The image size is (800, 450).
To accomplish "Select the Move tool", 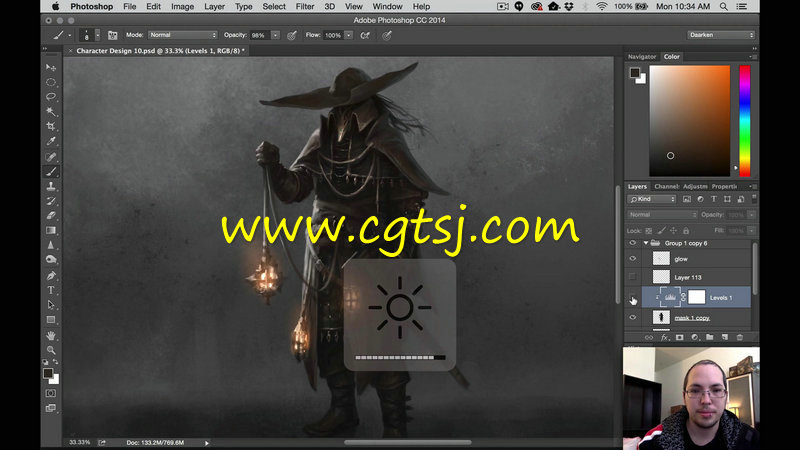I will coord(51,67).
